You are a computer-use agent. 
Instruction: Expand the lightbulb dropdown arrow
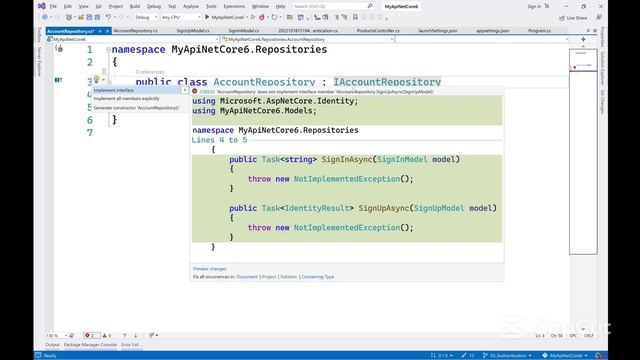coord(103,80)
